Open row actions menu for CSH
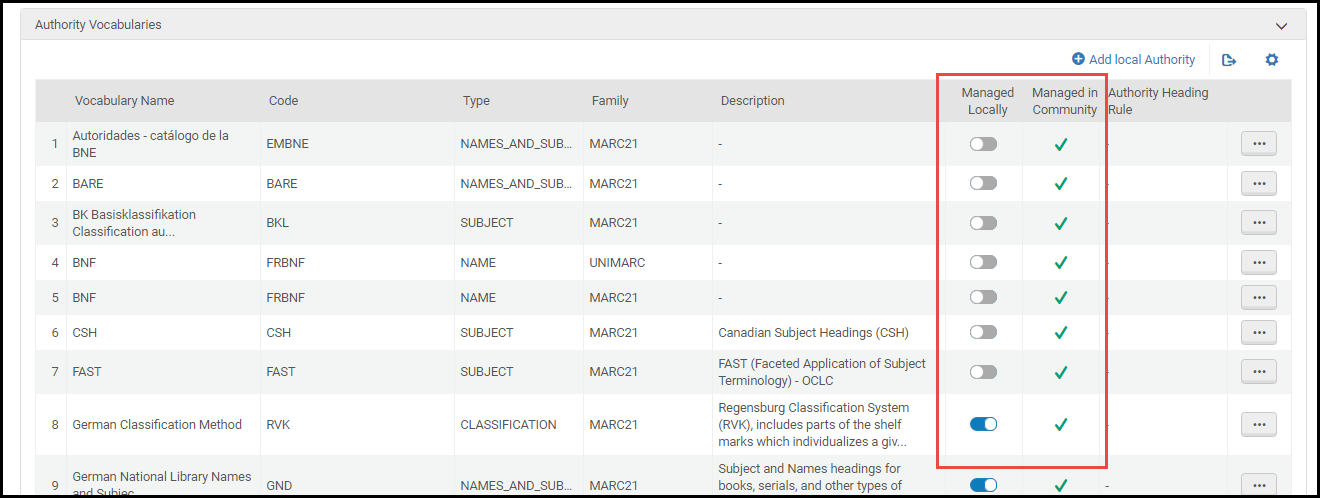1320x498 pixels. point(1258,332)
